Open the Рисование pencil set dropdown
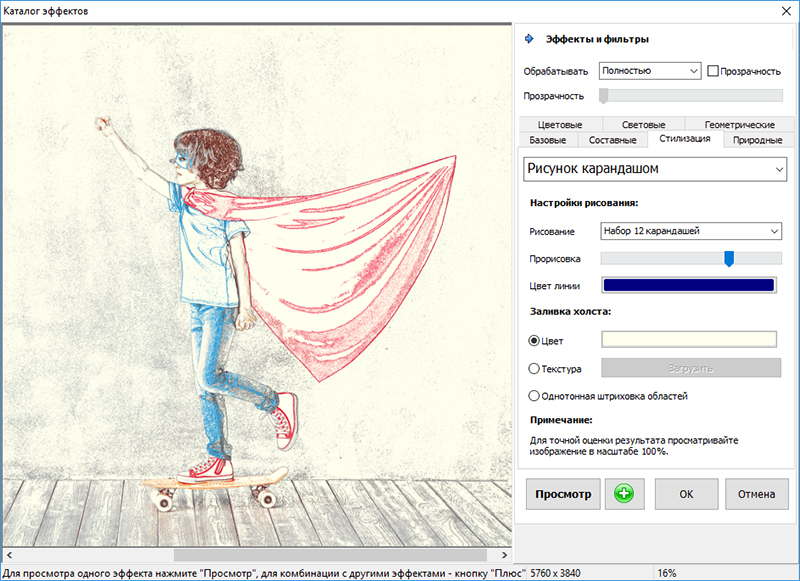Viewport: 800px width, 581px height. click(690, 231)
